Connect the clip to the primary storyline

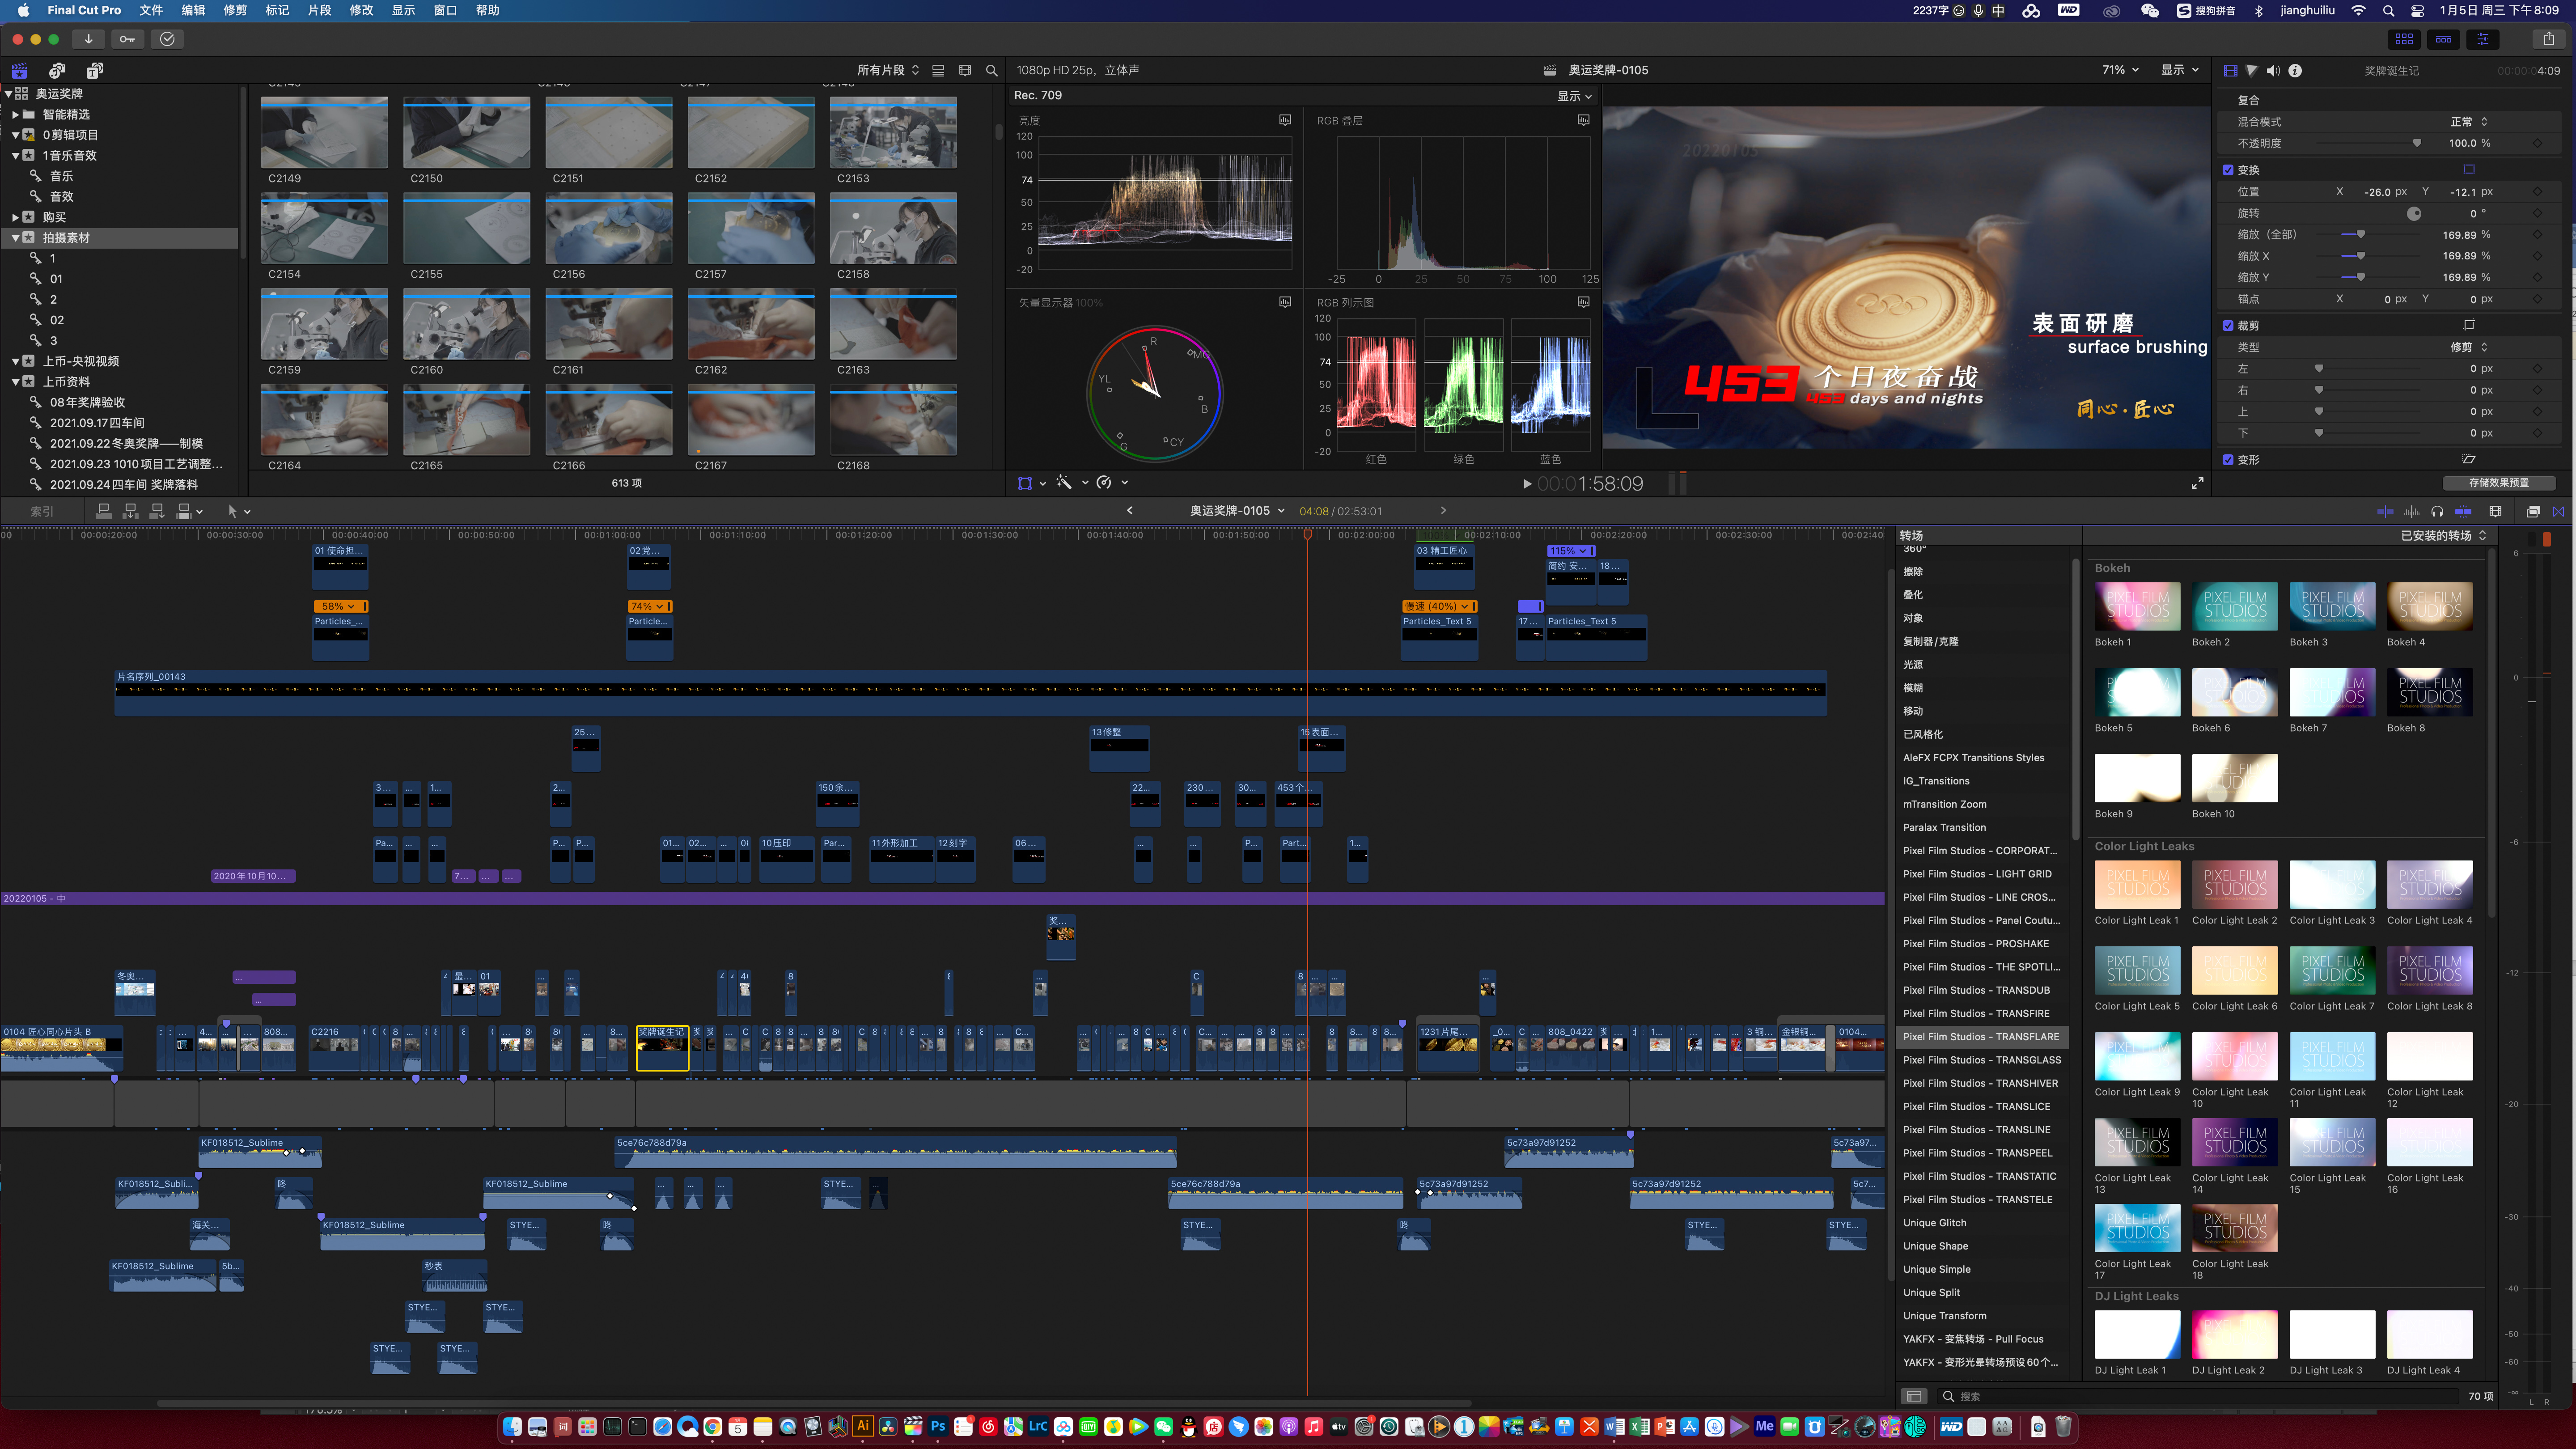(x=104, y=511)
